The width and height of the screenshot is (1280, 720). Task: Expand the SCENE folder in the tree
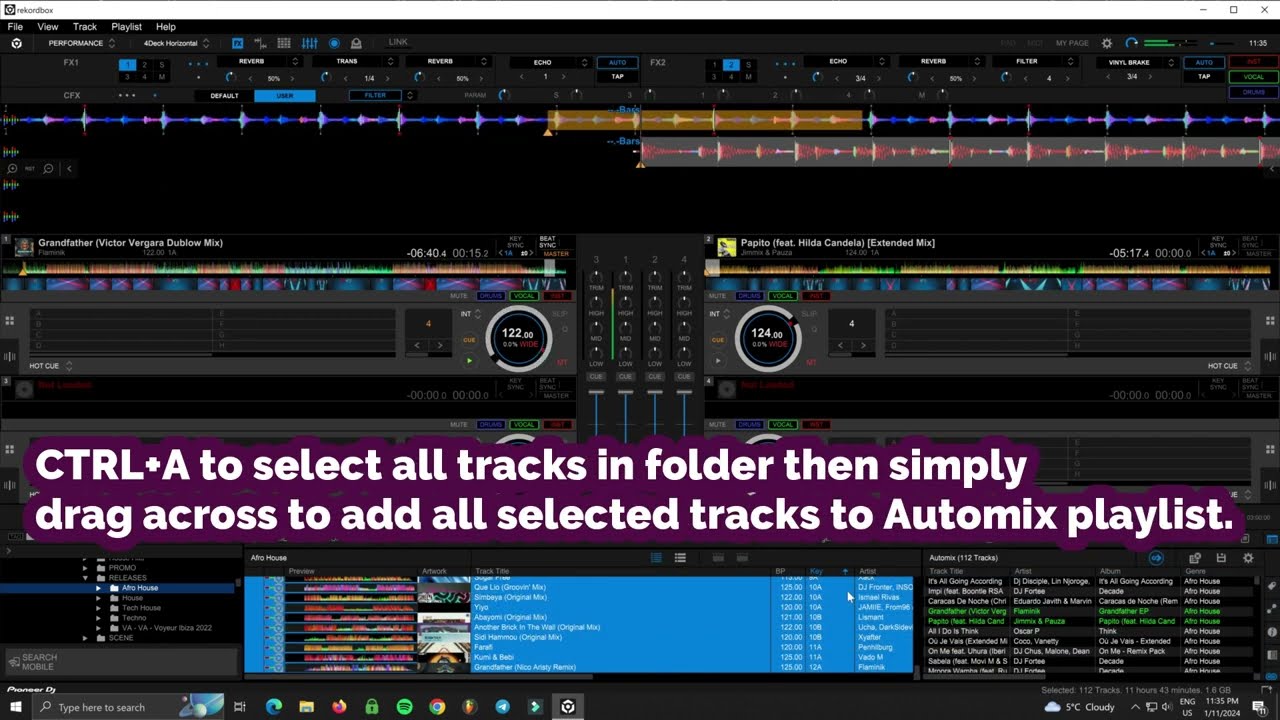click(86, 638)
